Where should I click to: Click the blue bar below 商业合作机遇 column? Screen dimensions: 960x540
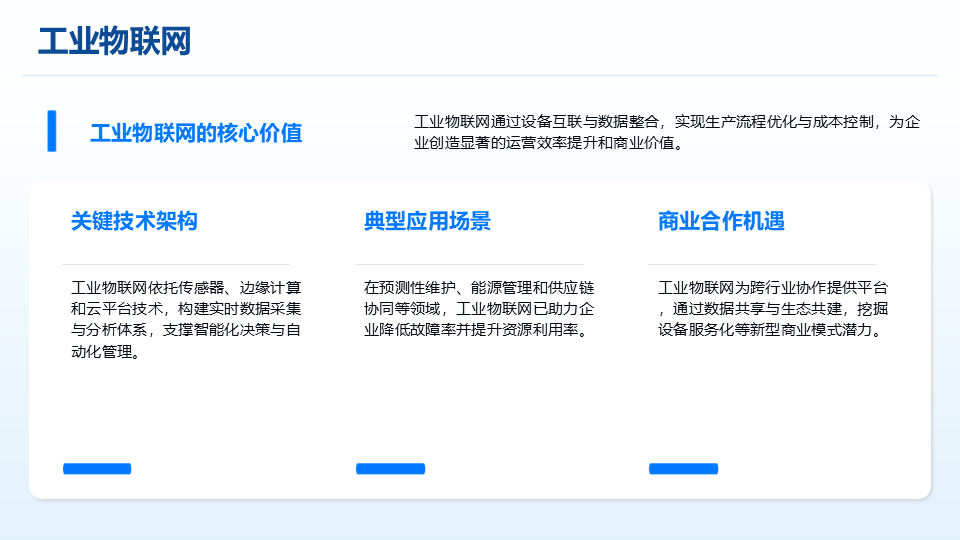[x=683, y=468]
